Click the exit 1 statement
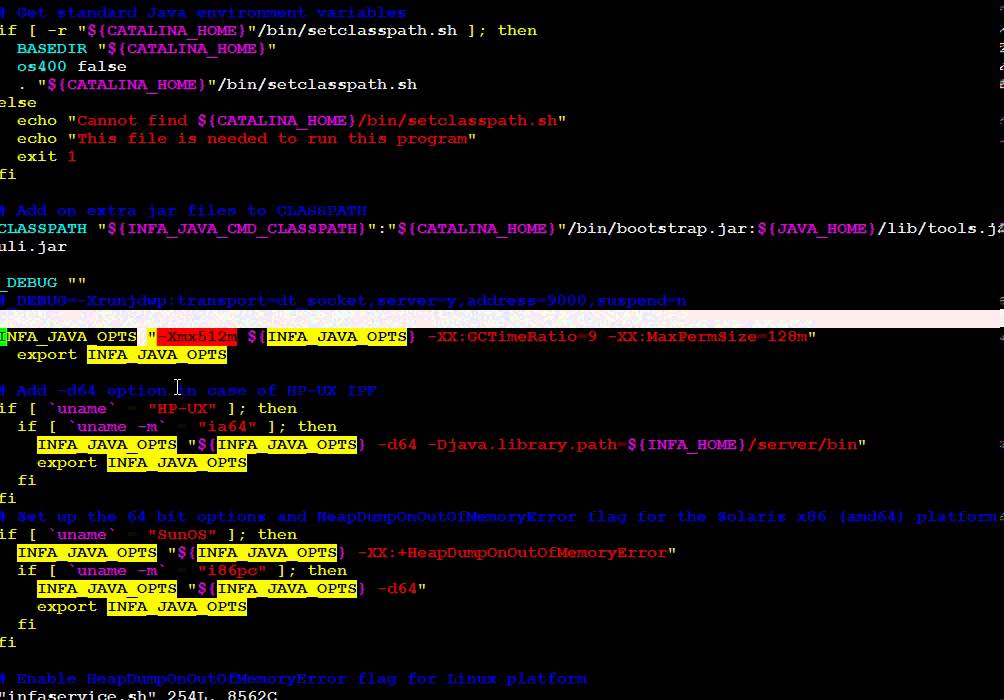The image size is (1004, 700). 47,156
